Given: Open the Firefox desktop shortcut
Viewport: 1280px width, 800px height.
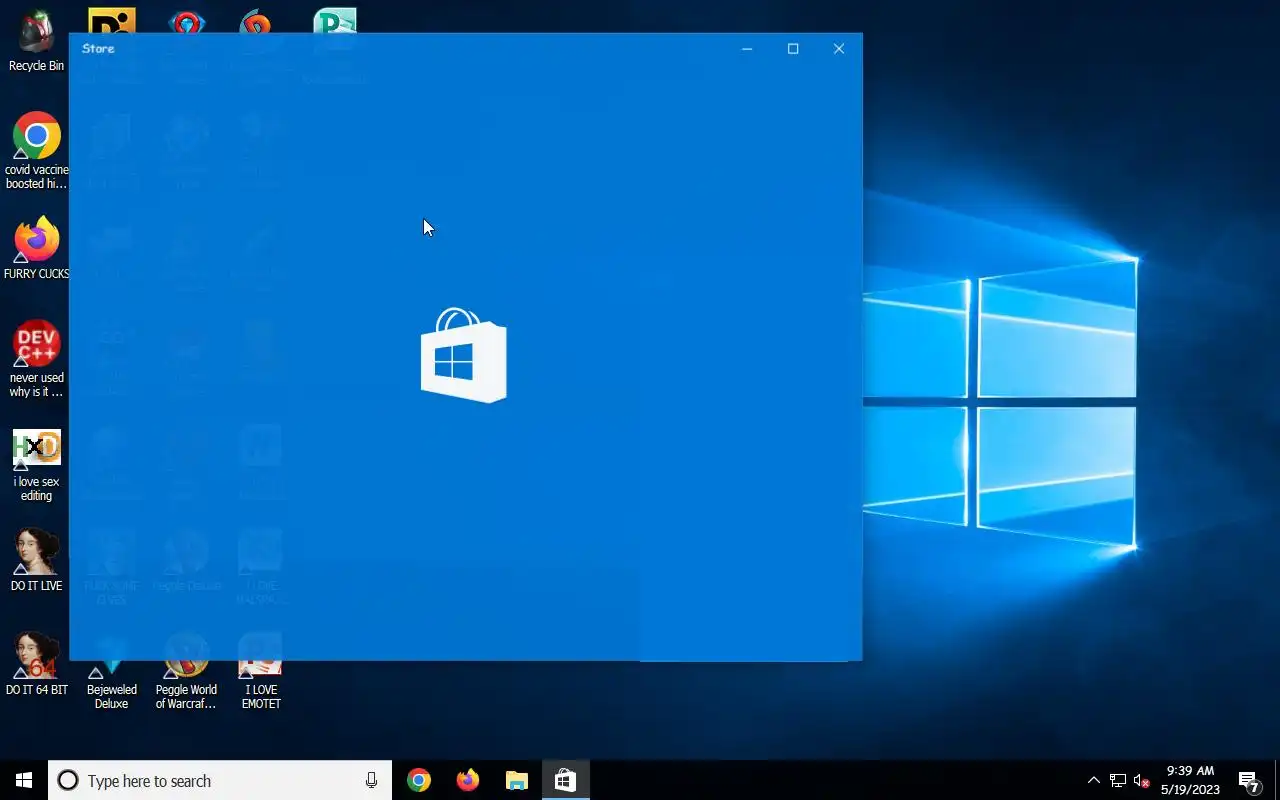Looking at the screenshot, I should pos(37,249).
